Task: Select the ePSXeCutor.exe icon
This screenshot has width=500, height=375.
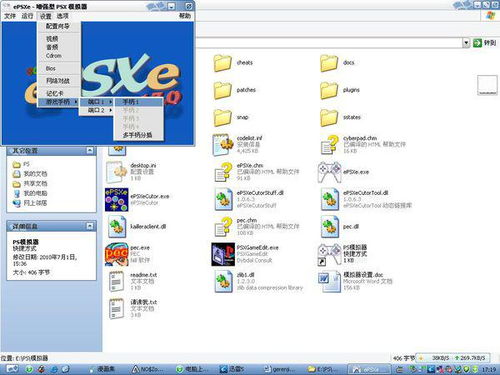Action: pos(116,200)
